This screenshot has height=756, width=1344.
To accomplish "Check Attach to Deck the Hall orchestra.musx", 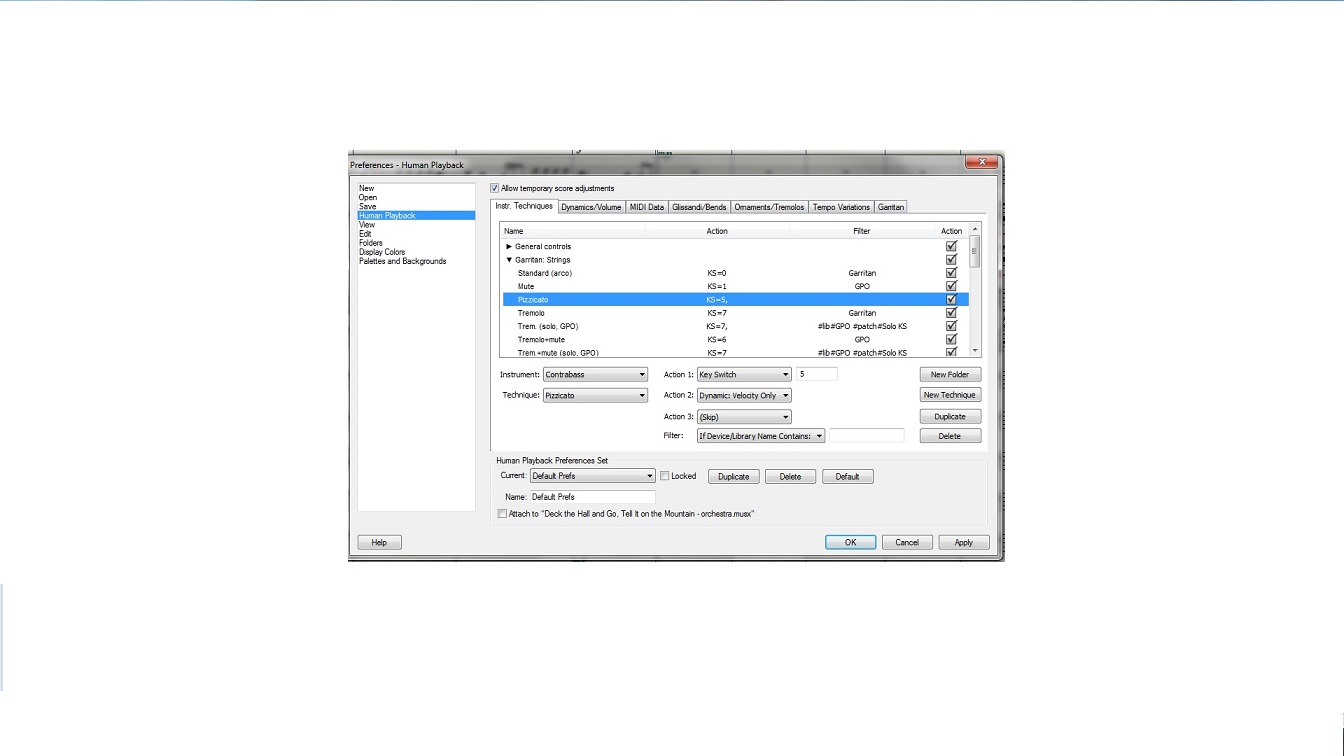I will (502, 514).
